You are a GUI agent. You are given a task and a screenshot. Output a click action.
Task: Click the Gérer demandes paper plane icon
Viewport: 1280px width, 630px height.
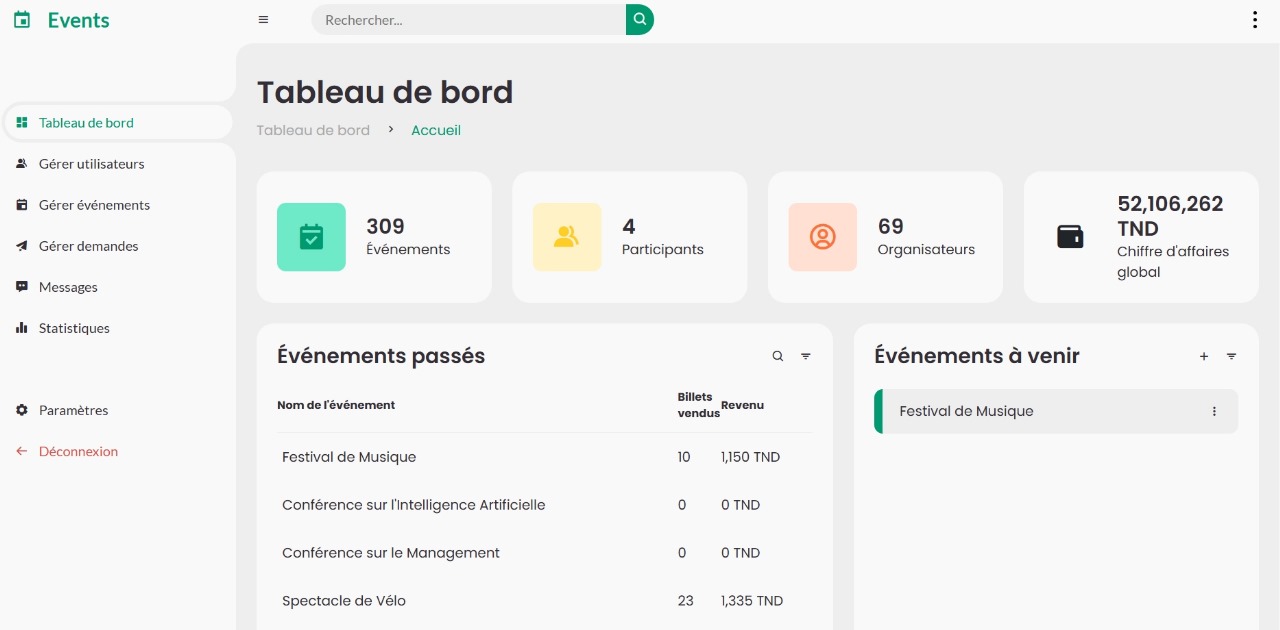(x=22, y=246)
